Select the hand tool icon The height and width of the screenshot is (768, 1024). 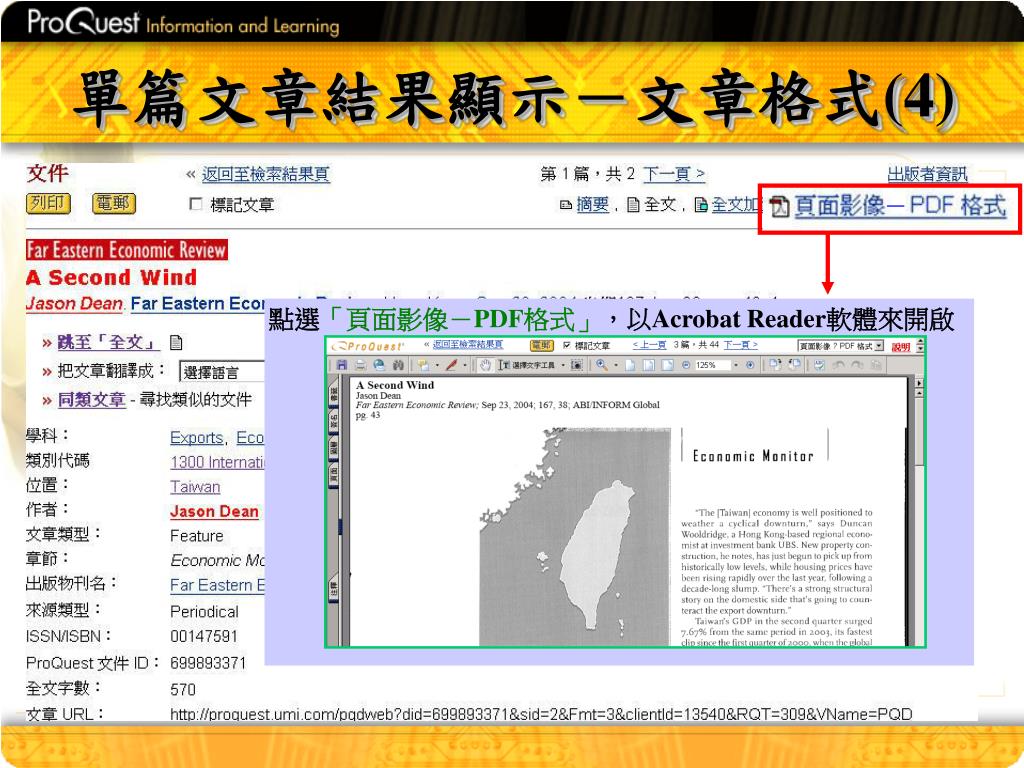(x=486, y=365)
